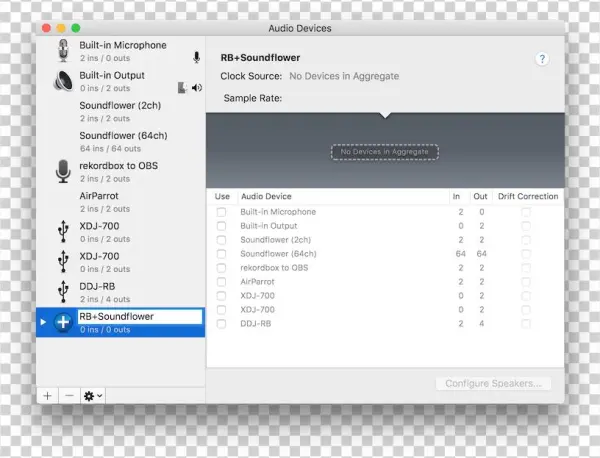Check Use for rekordbox to OBS

tap(221, 268)
